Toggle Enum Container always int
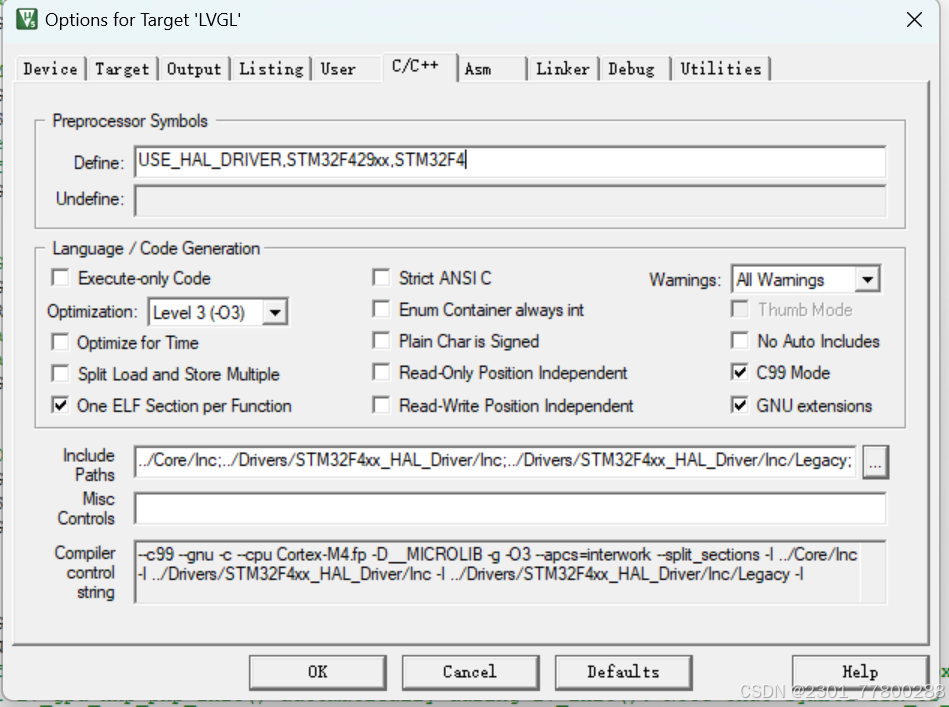 click(x=381, y=309)
